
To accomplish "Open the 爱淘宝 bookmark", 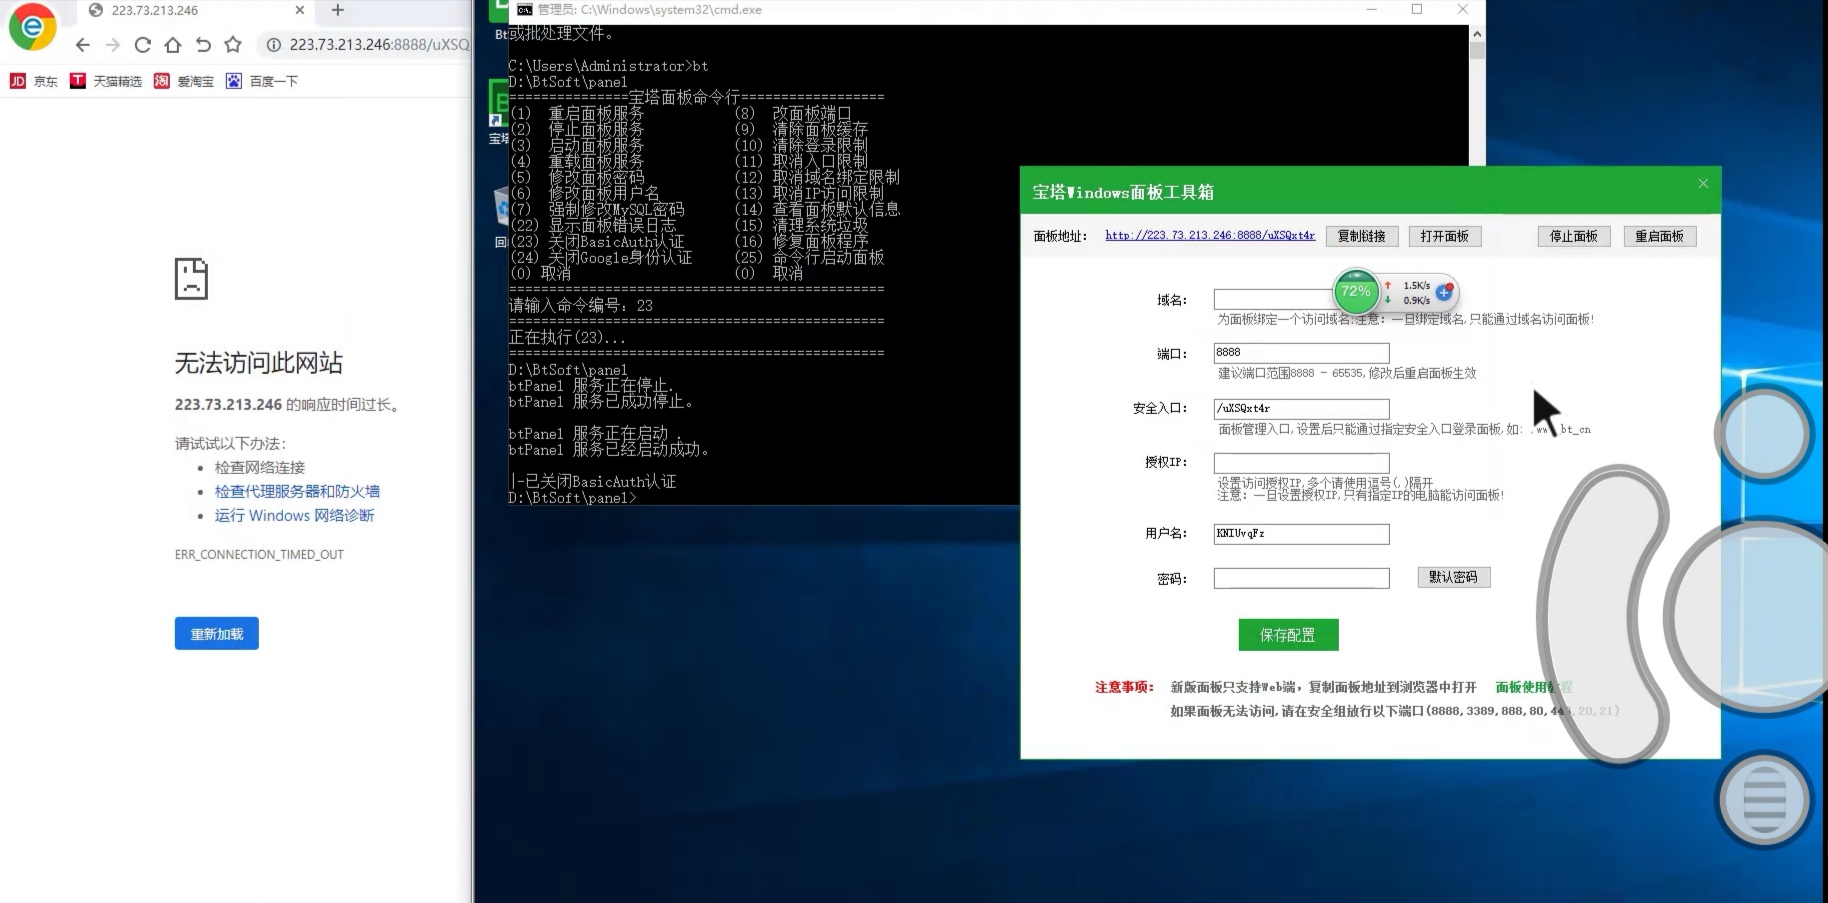I will (x=184, y=81).
